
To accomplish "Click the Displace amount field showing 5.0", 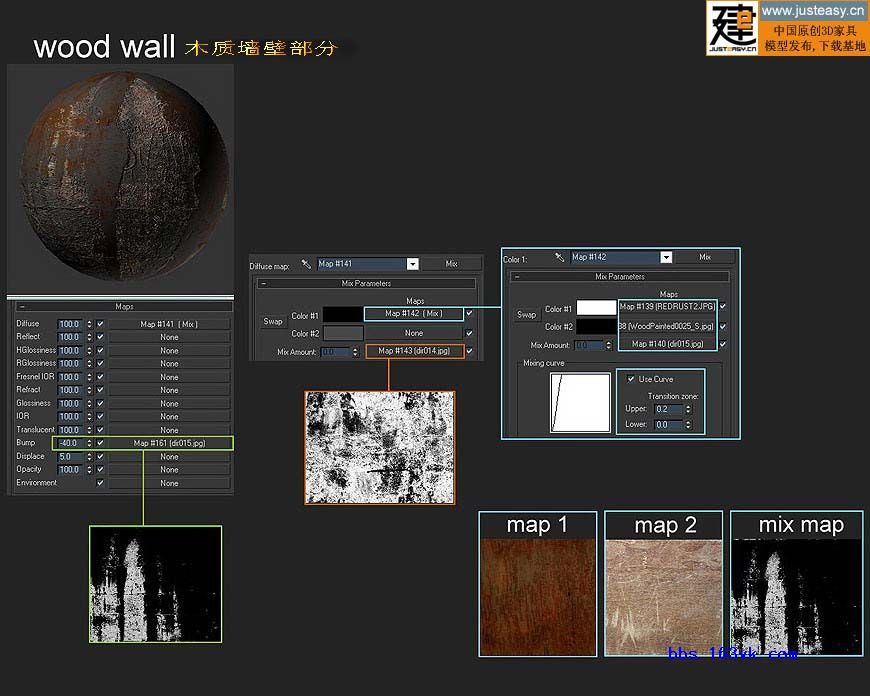I will click(x=70, y=456).
